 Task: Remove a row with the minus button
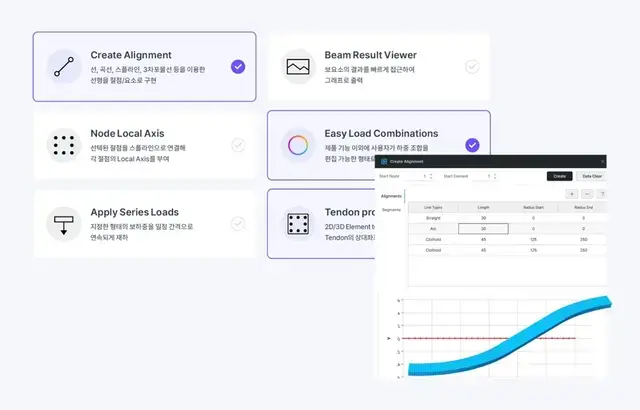pyautogui.click(x=586, y=193)
